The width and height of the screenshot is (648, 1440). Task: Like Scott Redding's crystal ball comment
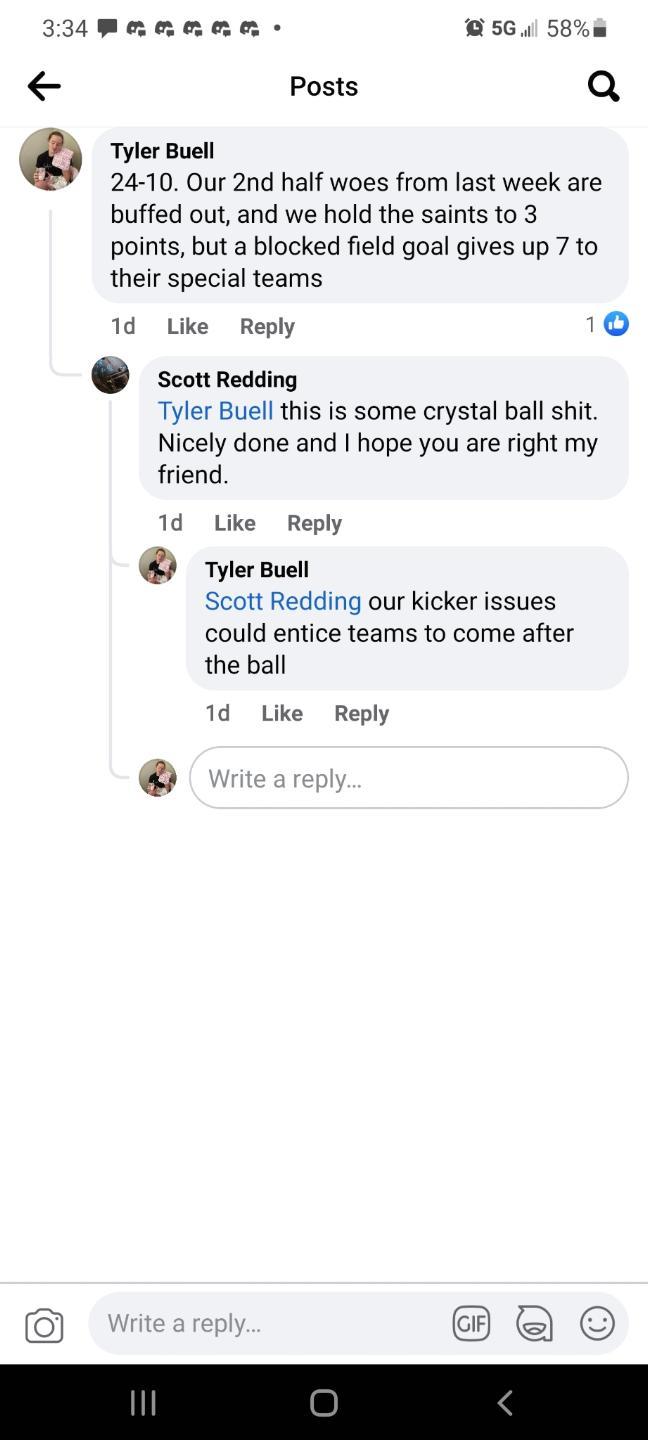click(235, 523)
